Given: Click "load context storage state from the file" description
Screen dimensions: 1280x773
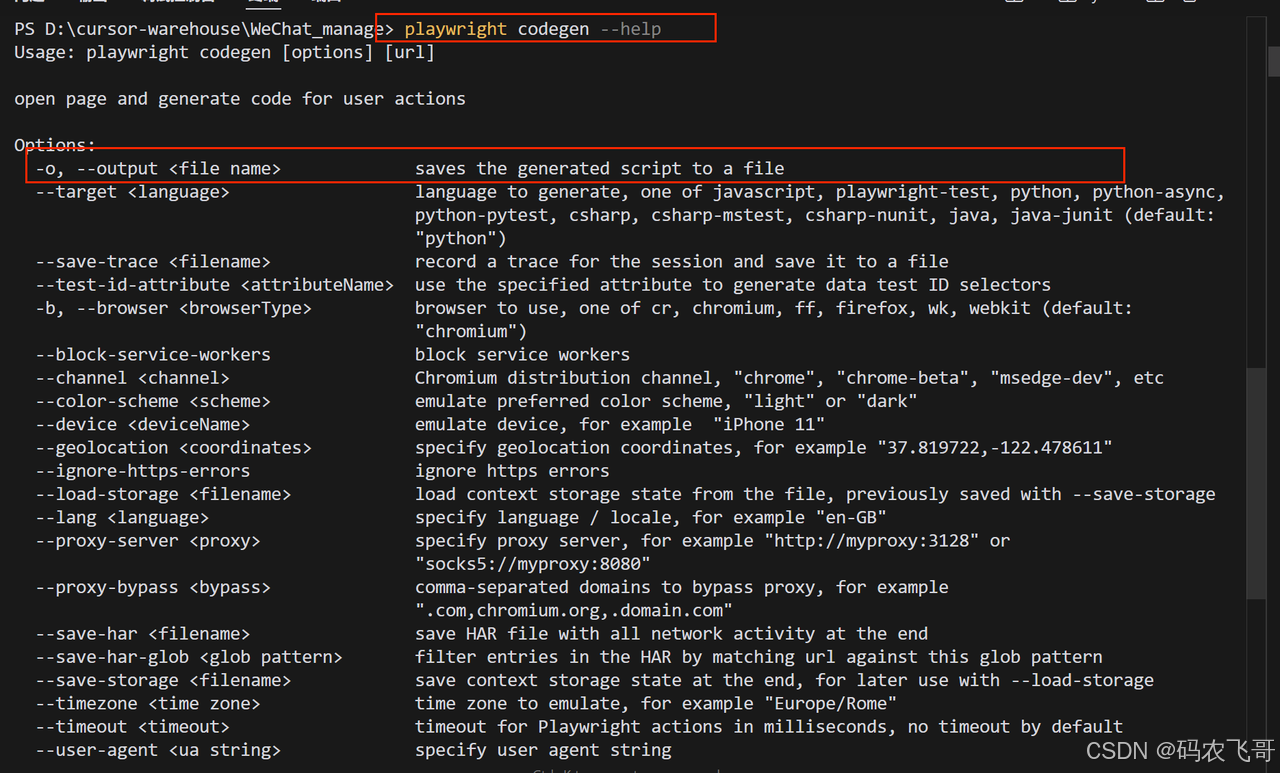Looking at the screenshot, I should (x=815, y=494).
